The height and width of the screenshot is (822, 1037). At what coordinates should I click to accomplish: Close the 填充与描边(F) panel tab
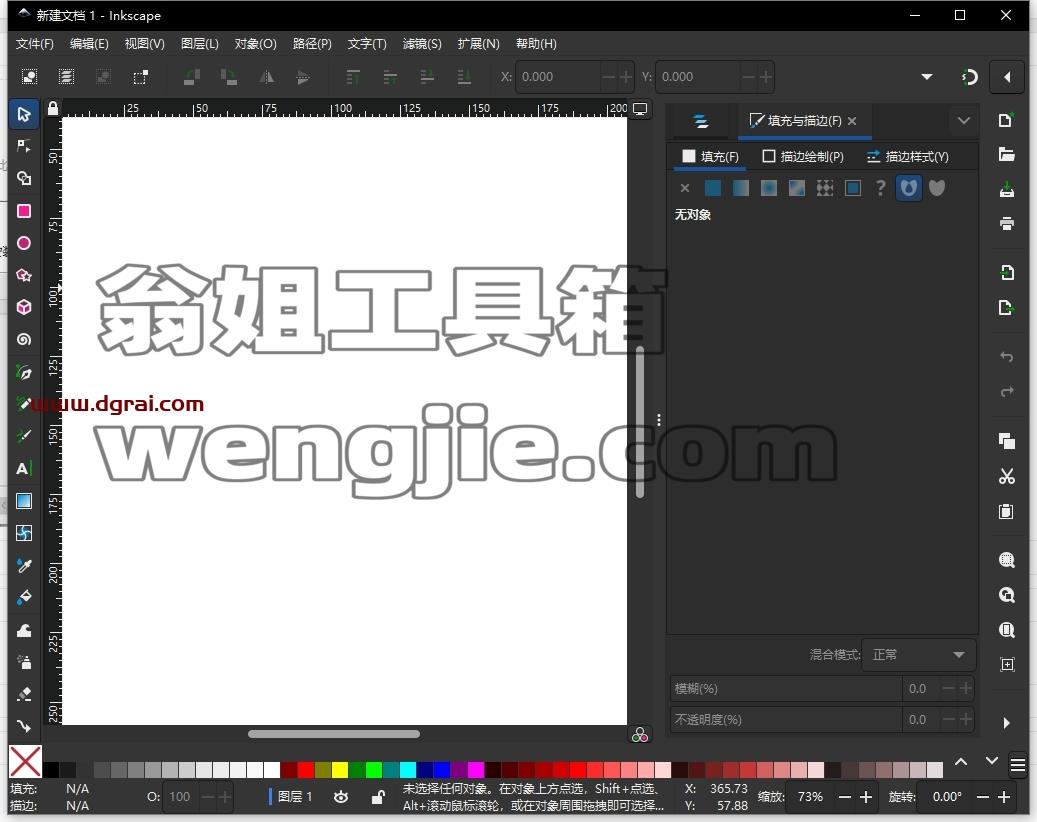coord(852,121)
